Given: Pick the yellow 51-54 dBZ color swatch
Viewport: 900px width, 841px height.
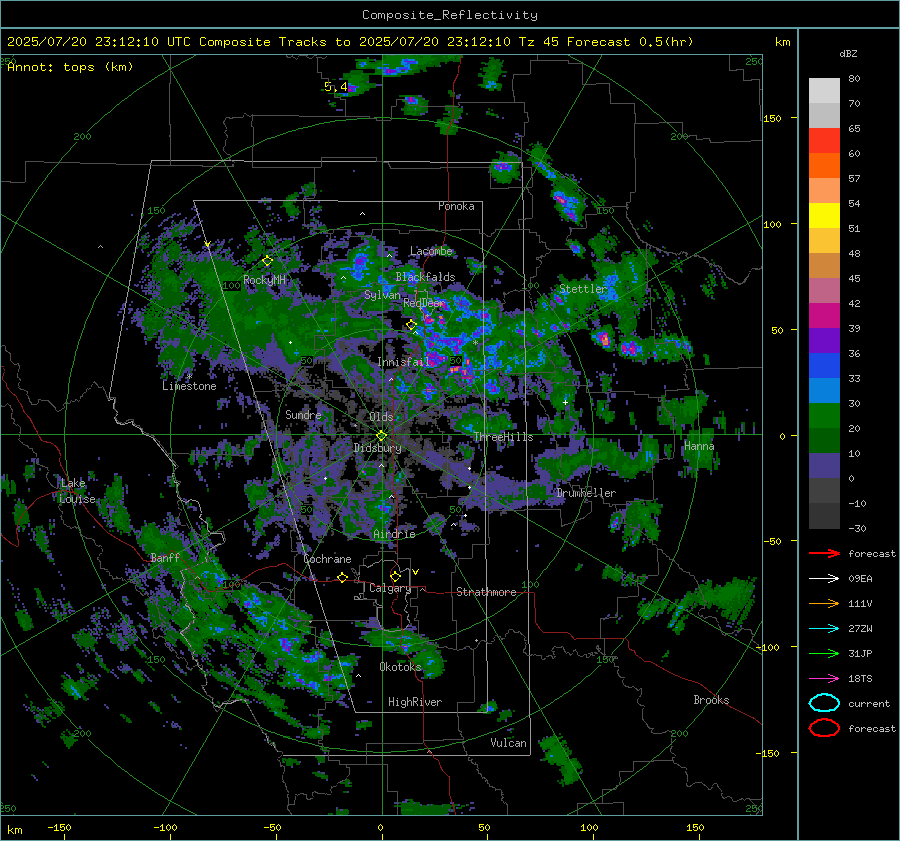Looking at the screenshot, I should 824,216.
